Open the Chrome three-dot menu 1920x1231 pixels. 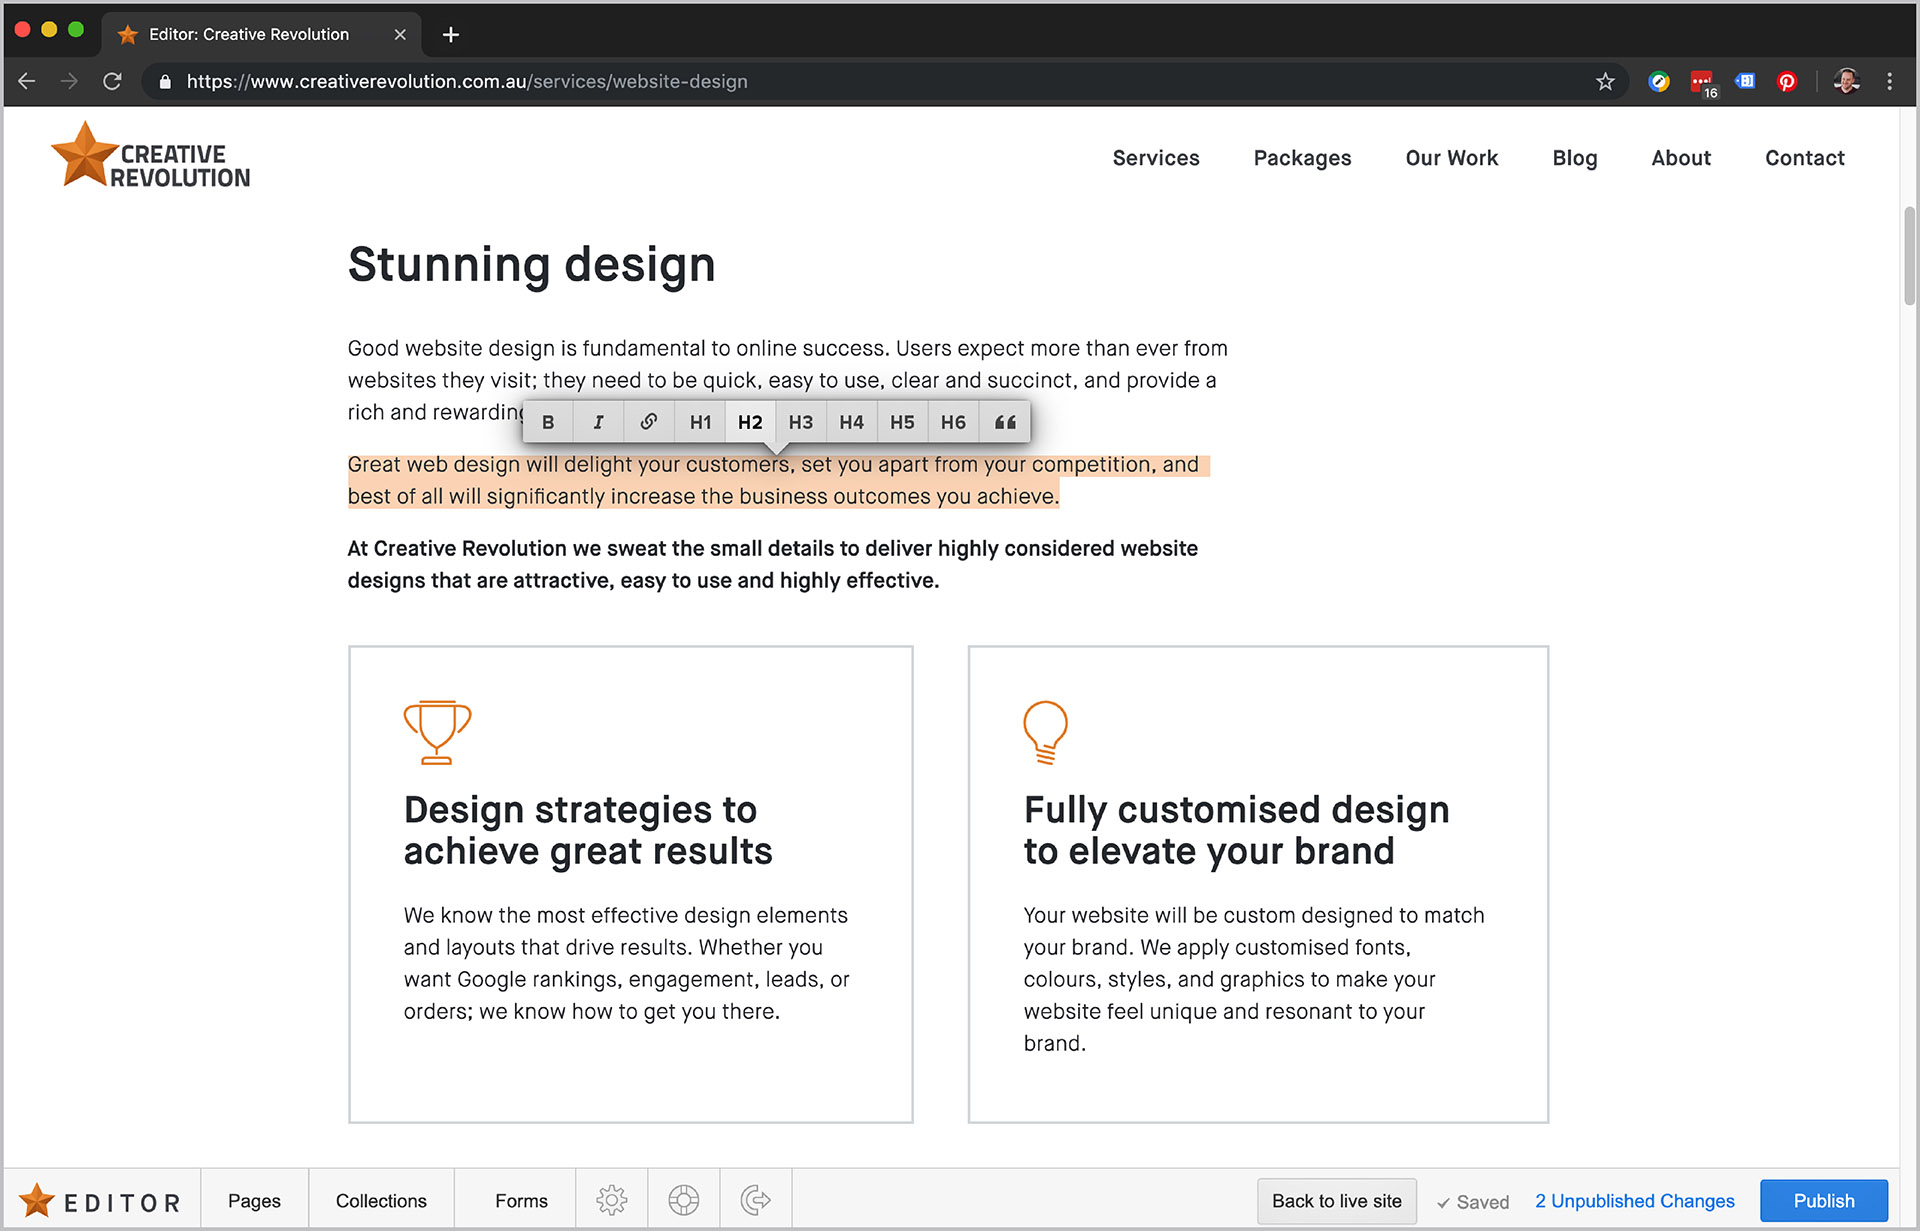click(1890, 81)
